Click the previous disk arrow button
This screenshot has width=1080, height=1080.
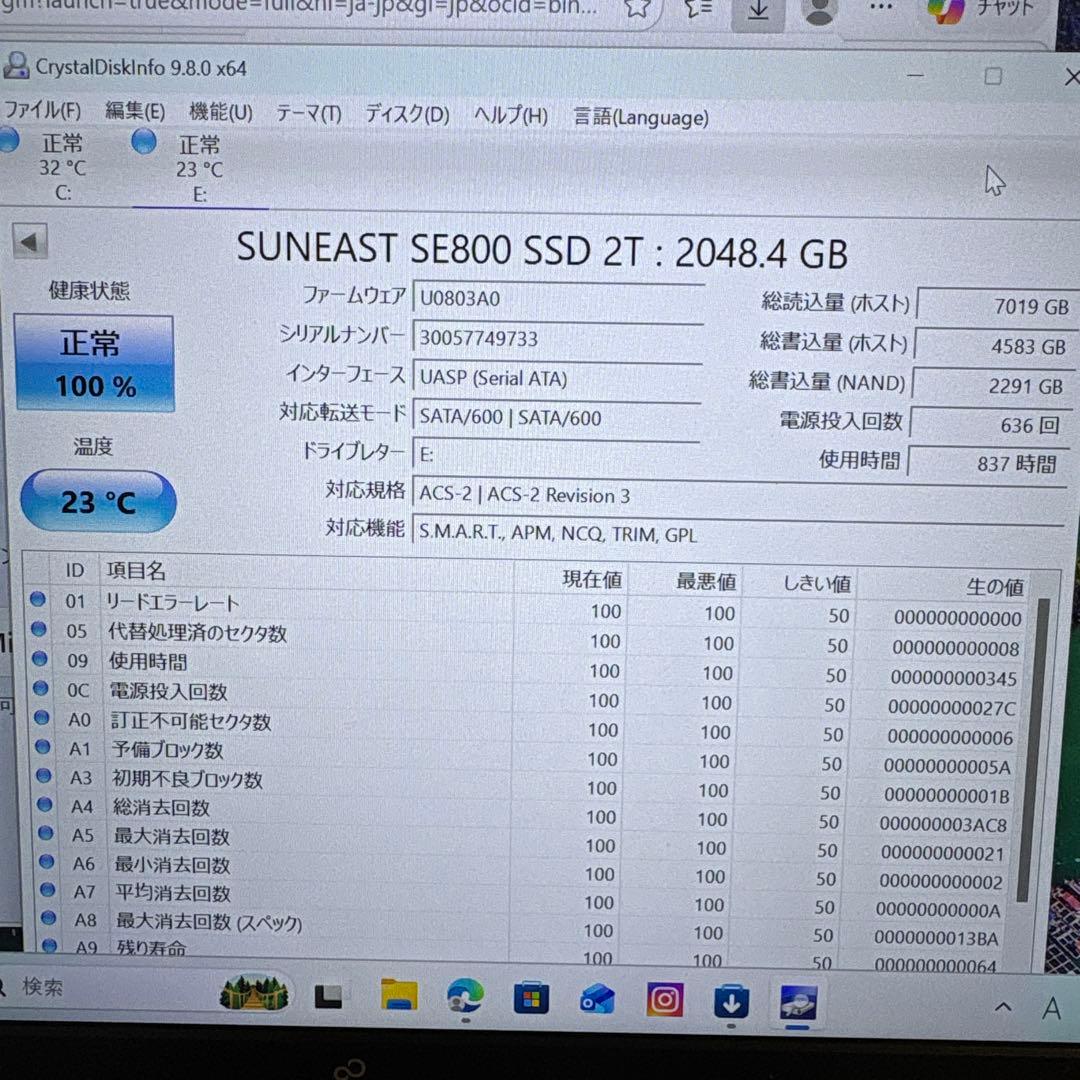tap(30, 242)
